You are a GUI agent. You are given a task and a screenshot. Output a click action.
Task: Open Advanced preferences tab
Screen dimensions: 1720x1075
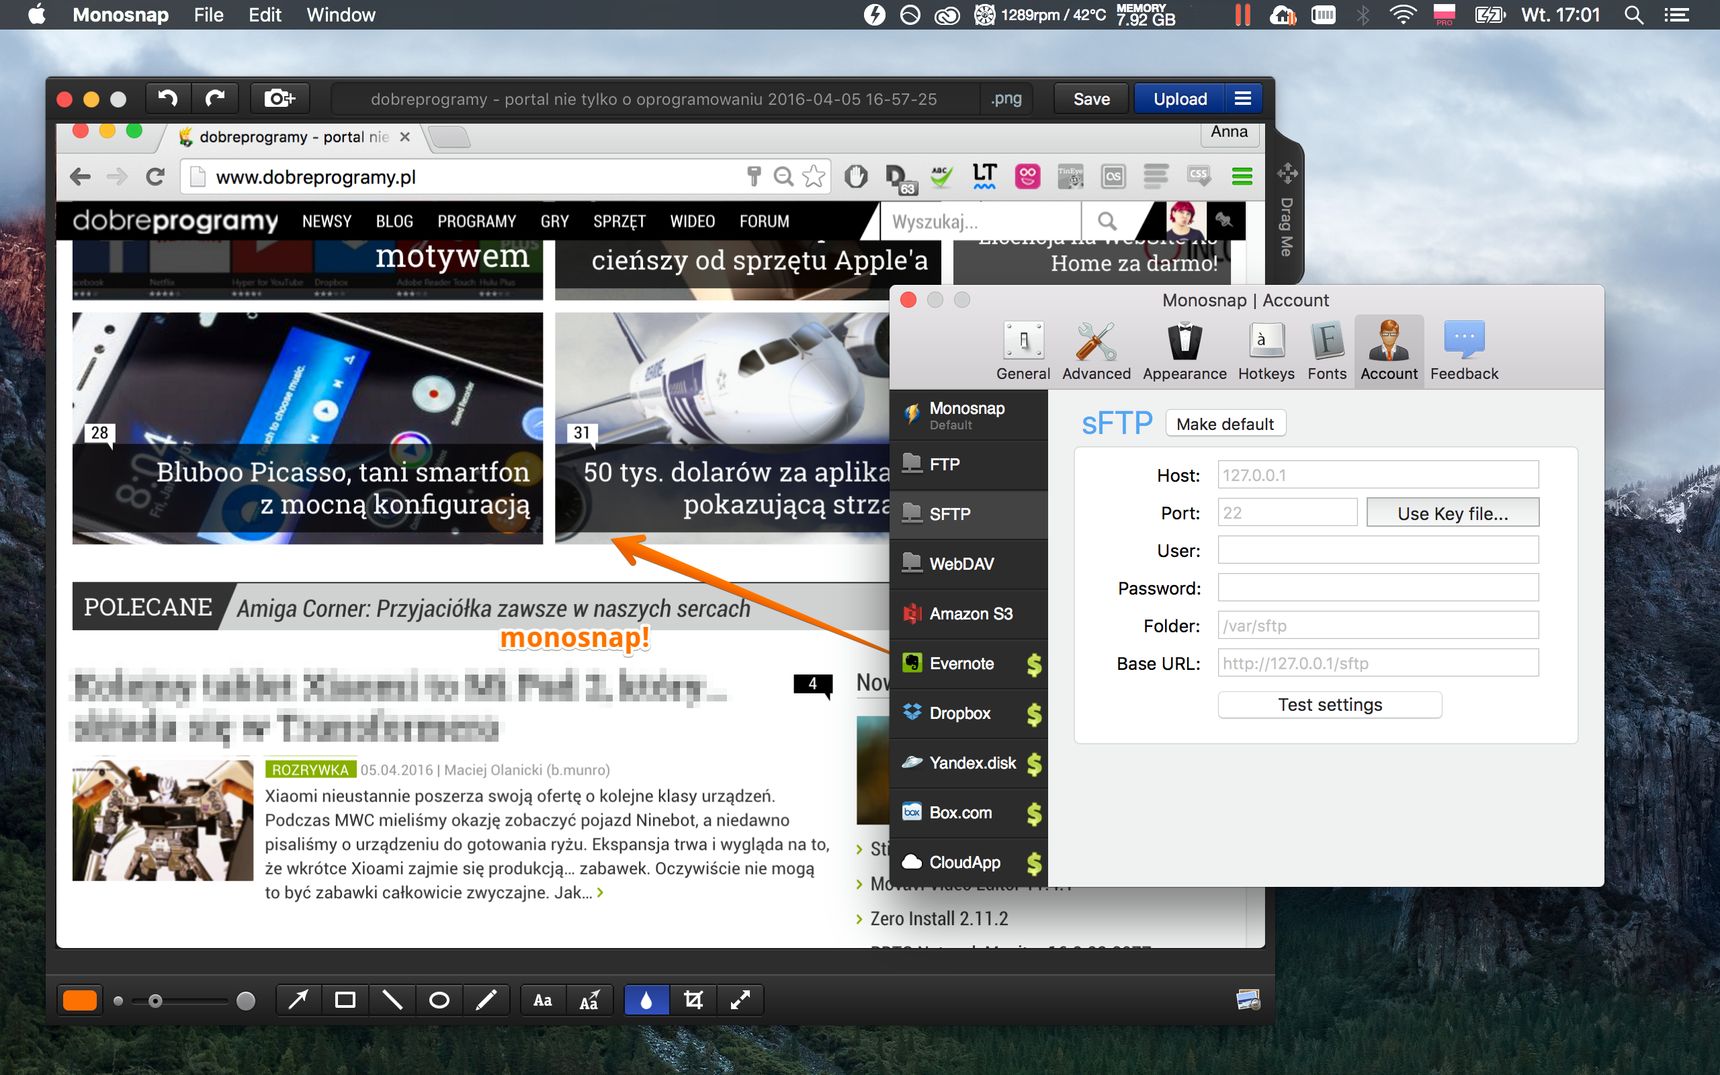pos(1096,351)
